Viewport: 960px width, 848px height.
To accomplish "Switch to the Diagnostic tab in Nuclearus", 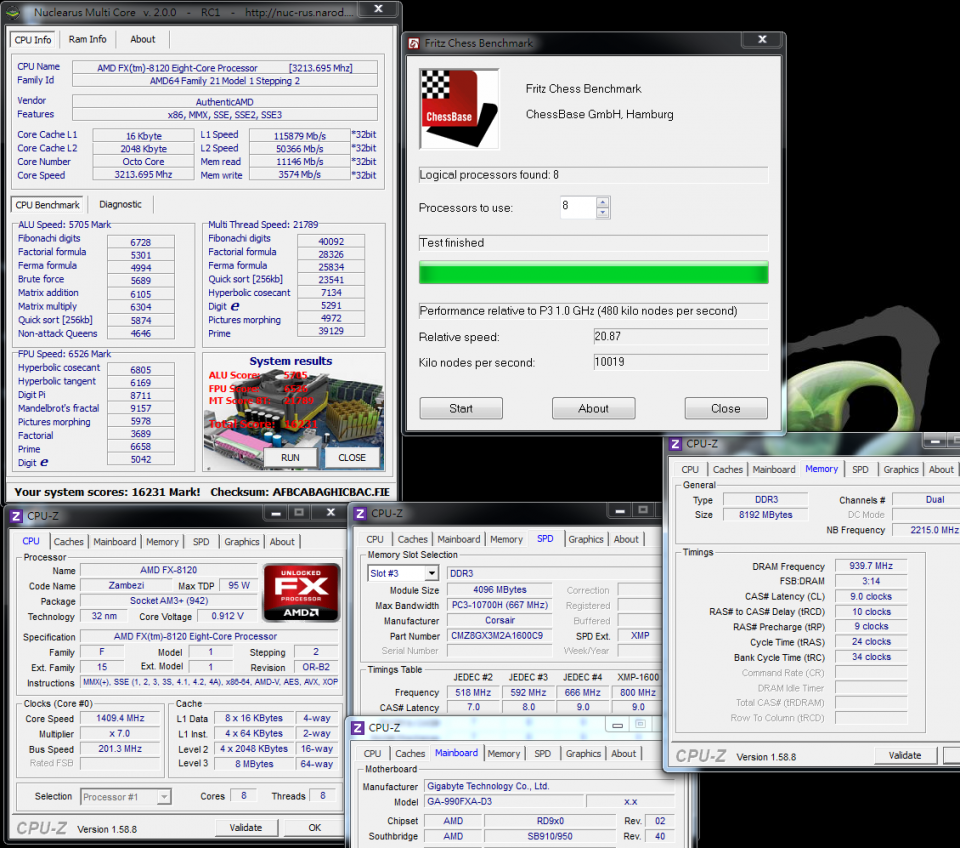I will click(x=120, y=203).
